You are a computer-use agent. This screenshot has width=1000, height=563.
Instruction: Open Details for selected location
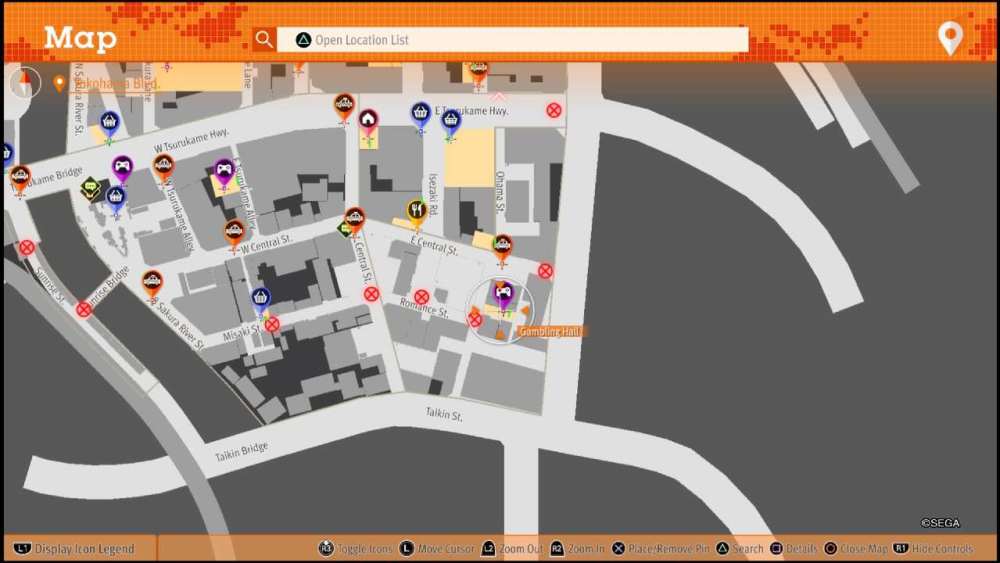point(792,549)
